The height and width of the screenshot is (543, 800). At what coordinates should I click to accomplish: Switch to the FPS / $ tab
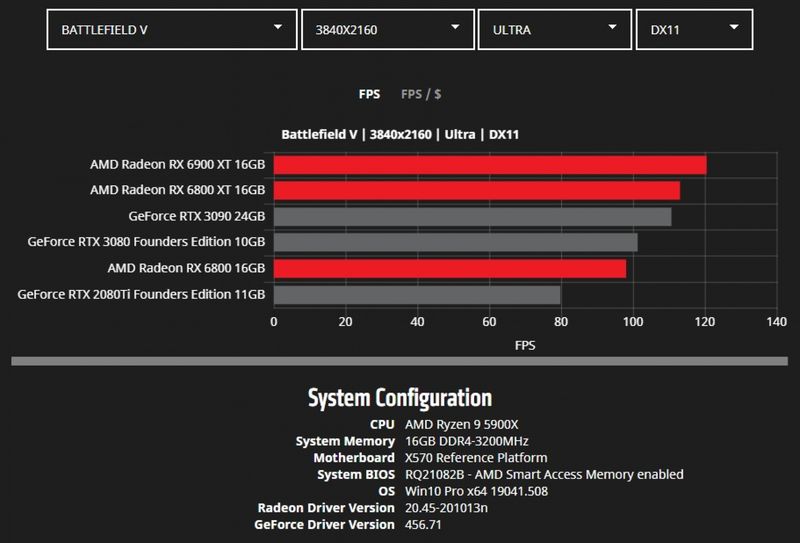(x=421, y=94)
